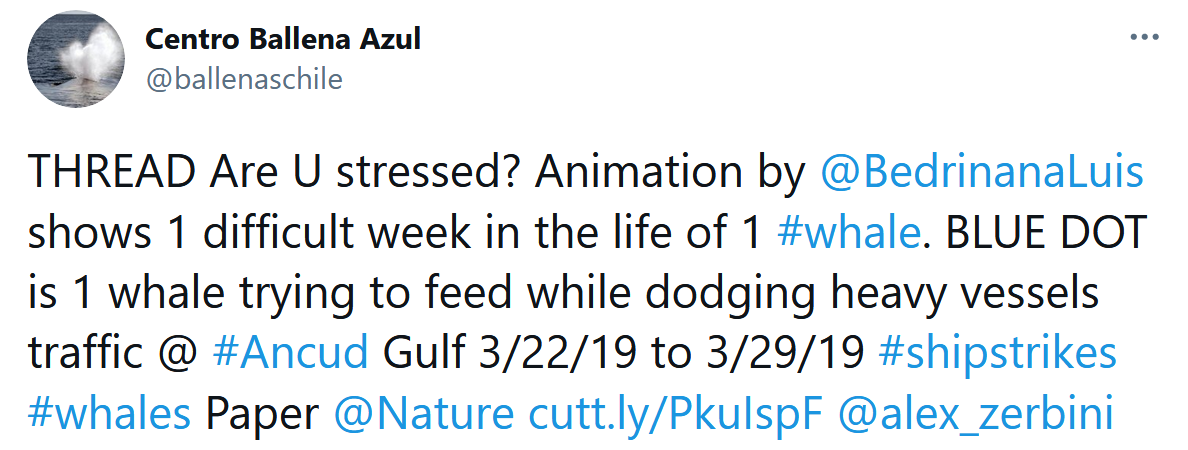Open the @BedrinanaLuis mention

(x=981, y=173)
